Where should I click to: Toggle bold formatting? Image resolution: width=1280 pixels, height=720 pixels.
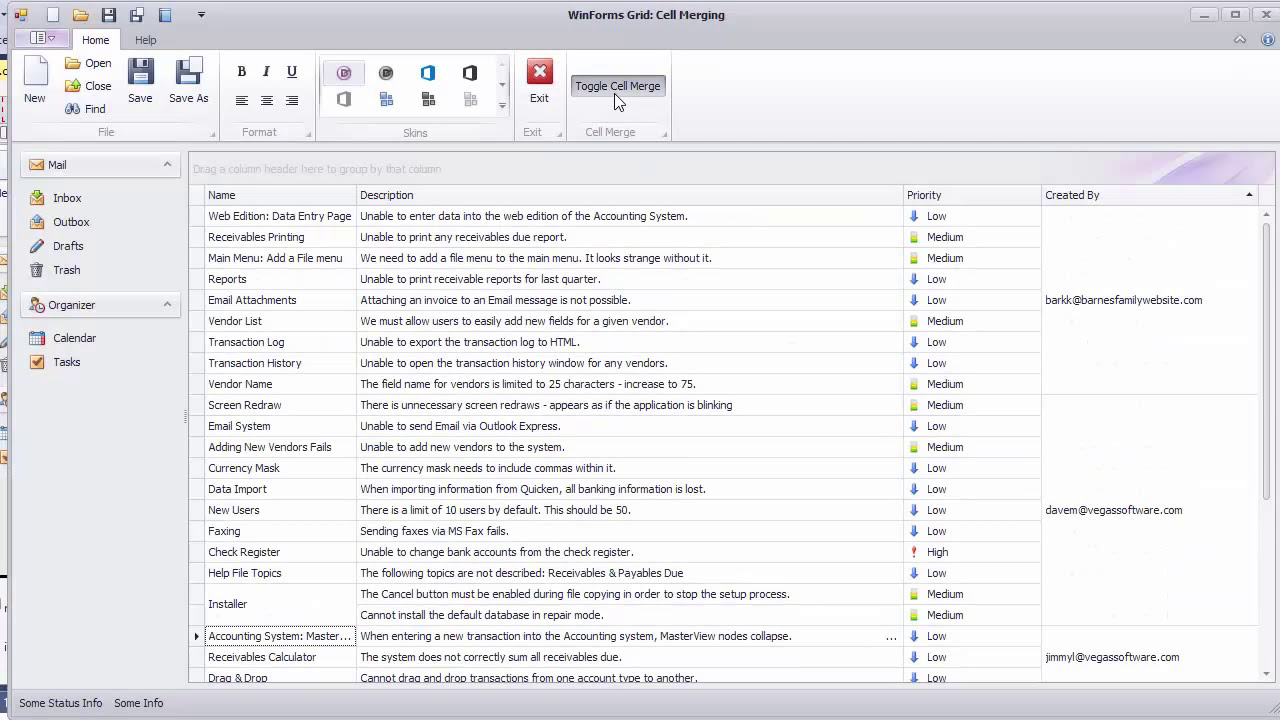tap(241, 72)
